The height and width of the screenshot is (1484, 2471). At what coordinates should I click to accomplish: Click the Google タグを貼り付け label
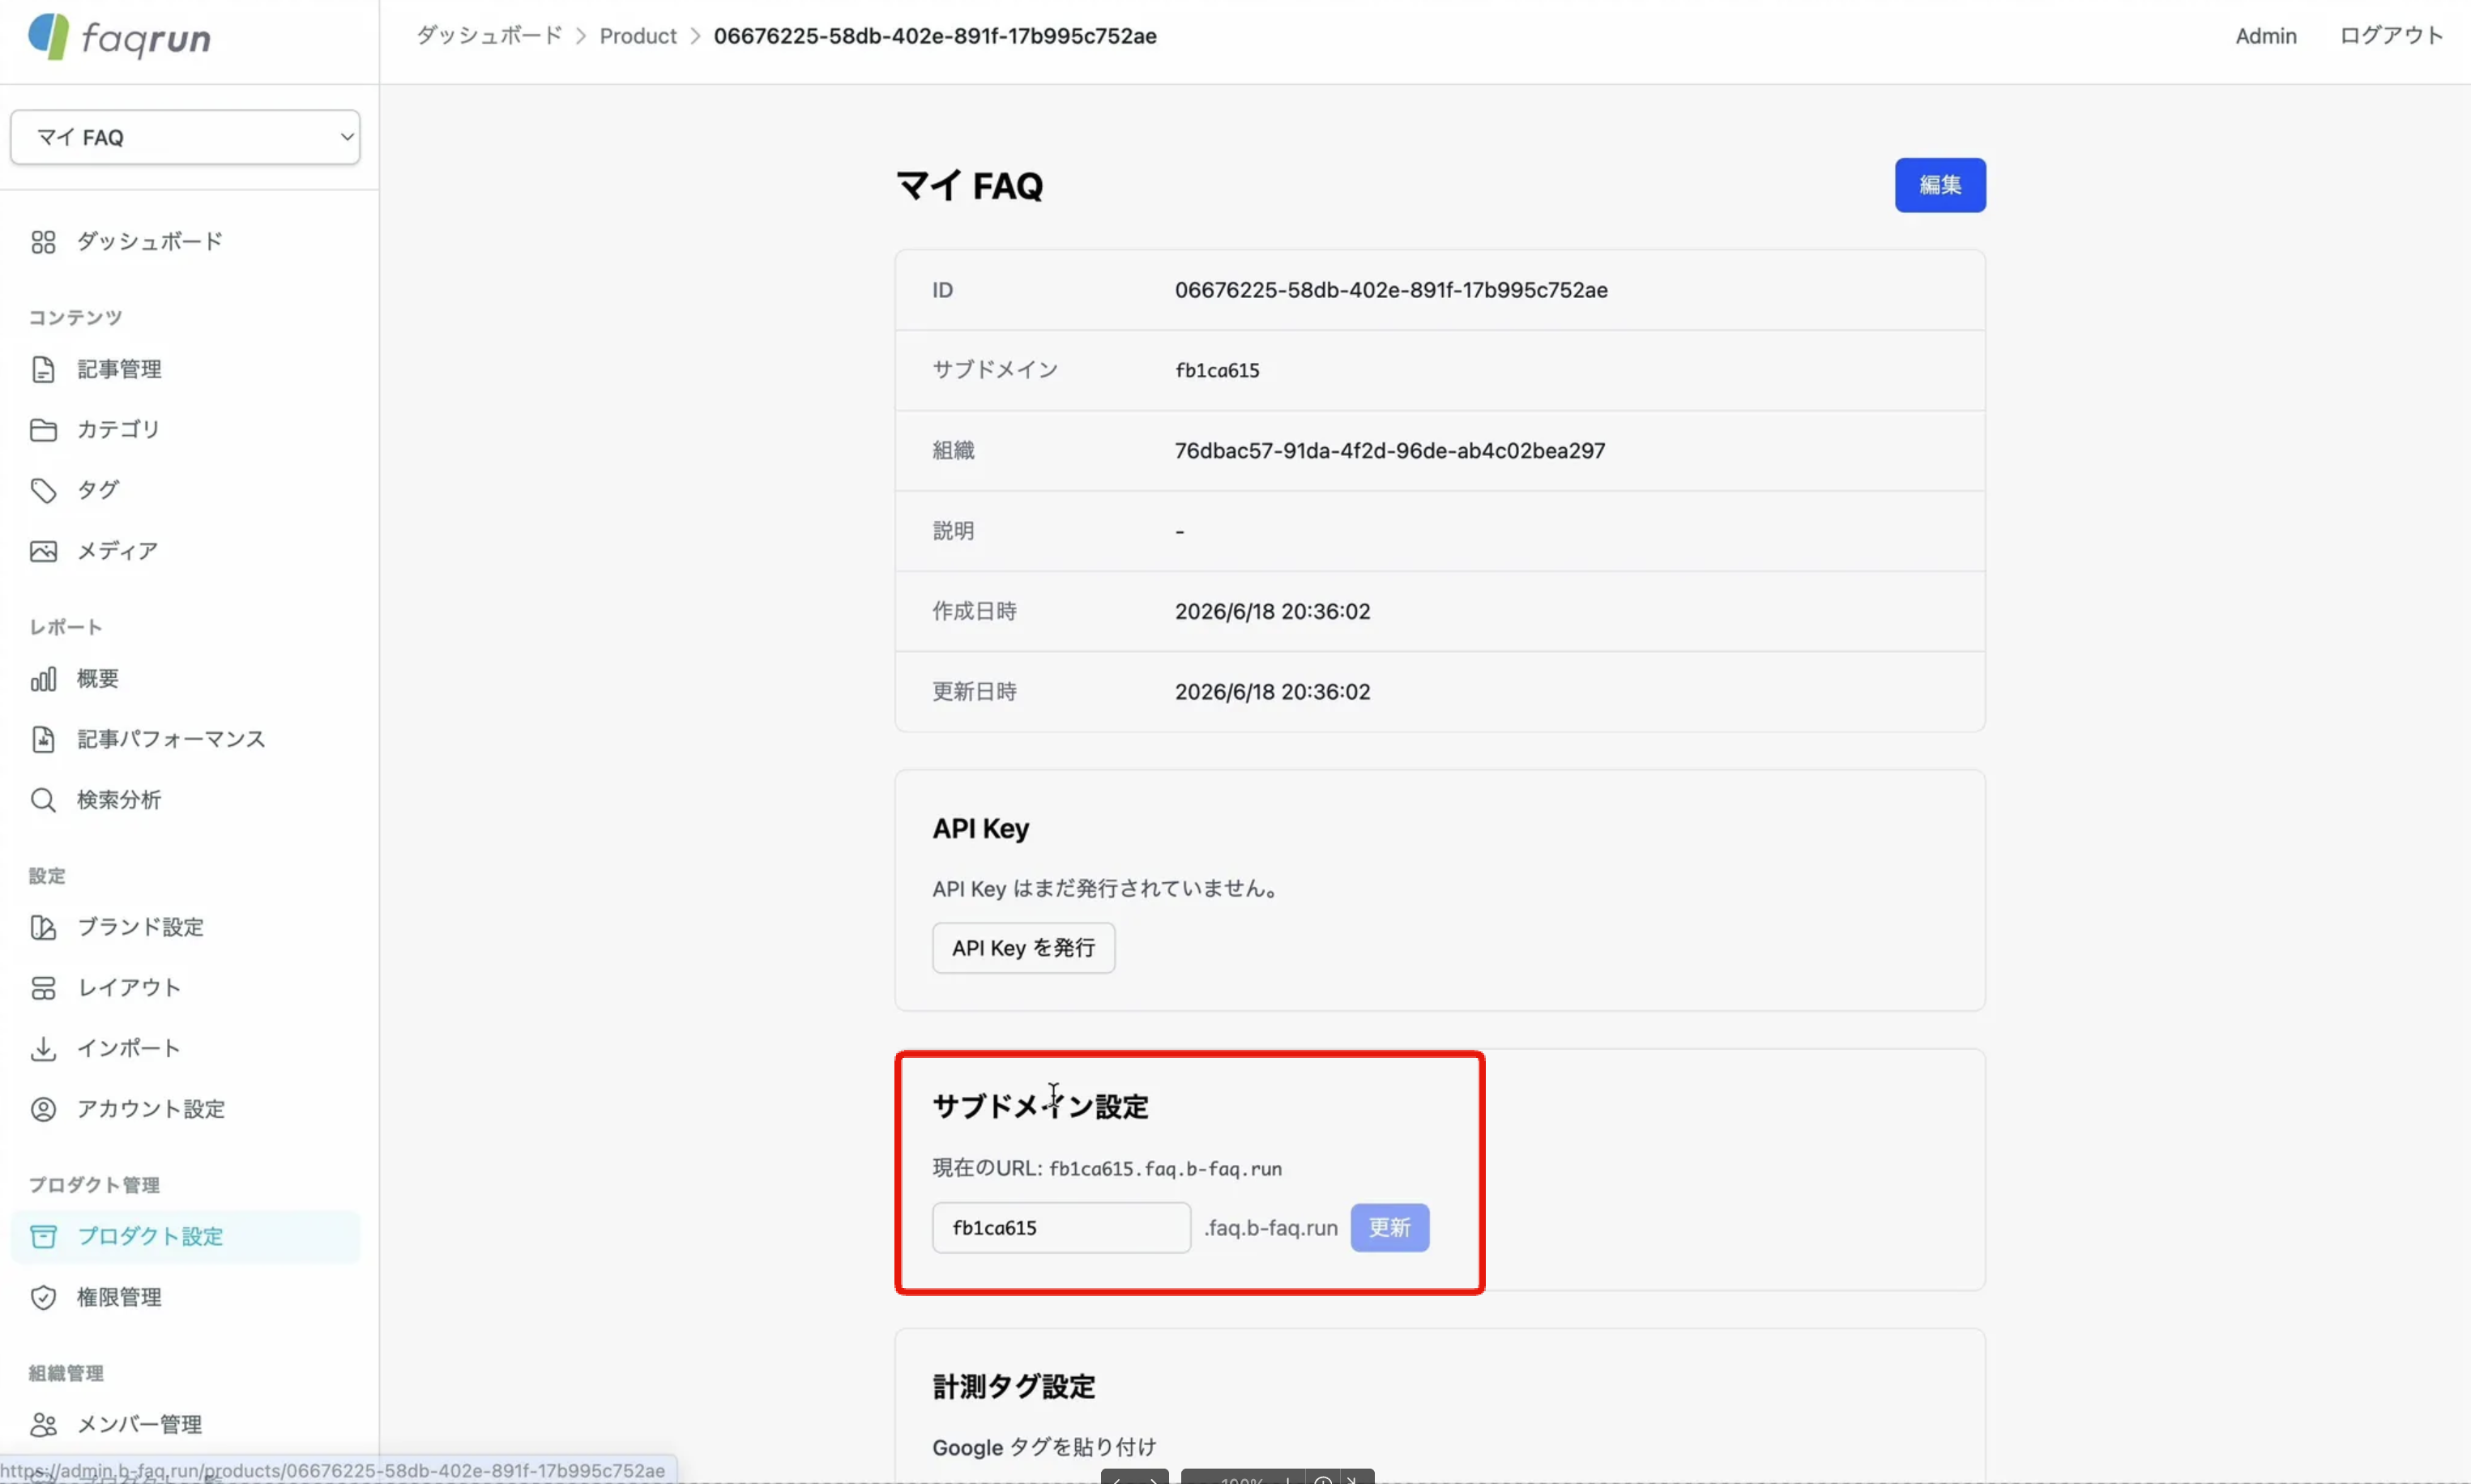1044,1447
